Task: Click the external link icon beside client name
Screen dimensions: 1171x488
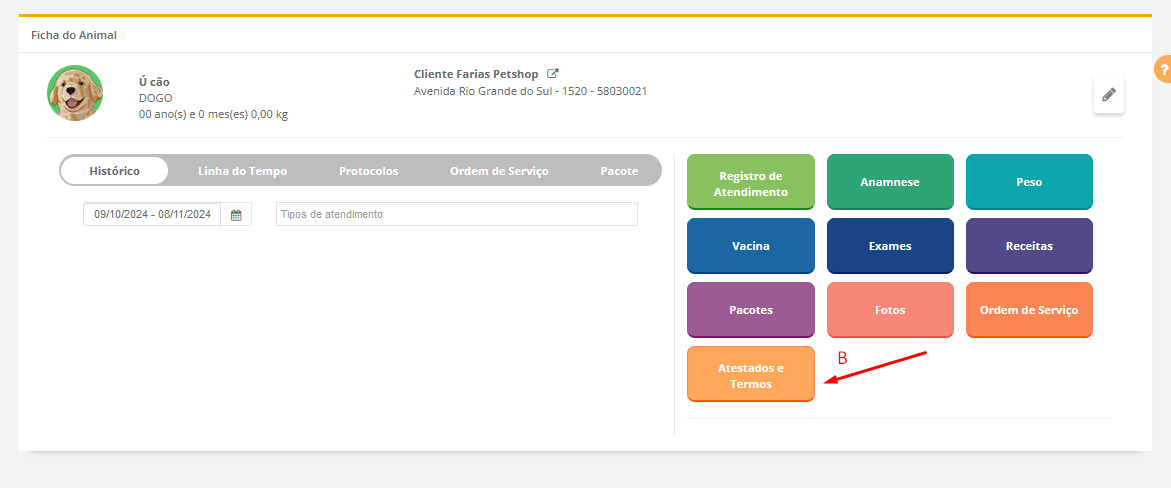Action: click(x=552, y=74)
